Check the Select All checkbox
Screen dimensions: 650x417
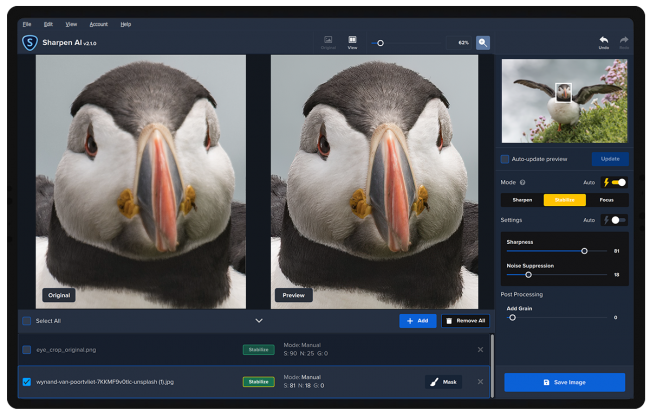[26, 321]
